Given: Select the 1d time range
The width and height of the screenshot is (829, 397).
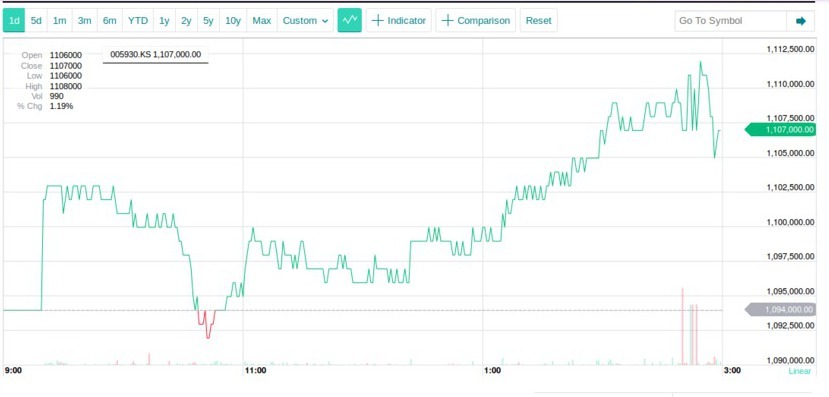Looking at the screenshot, I should point(14,21).
